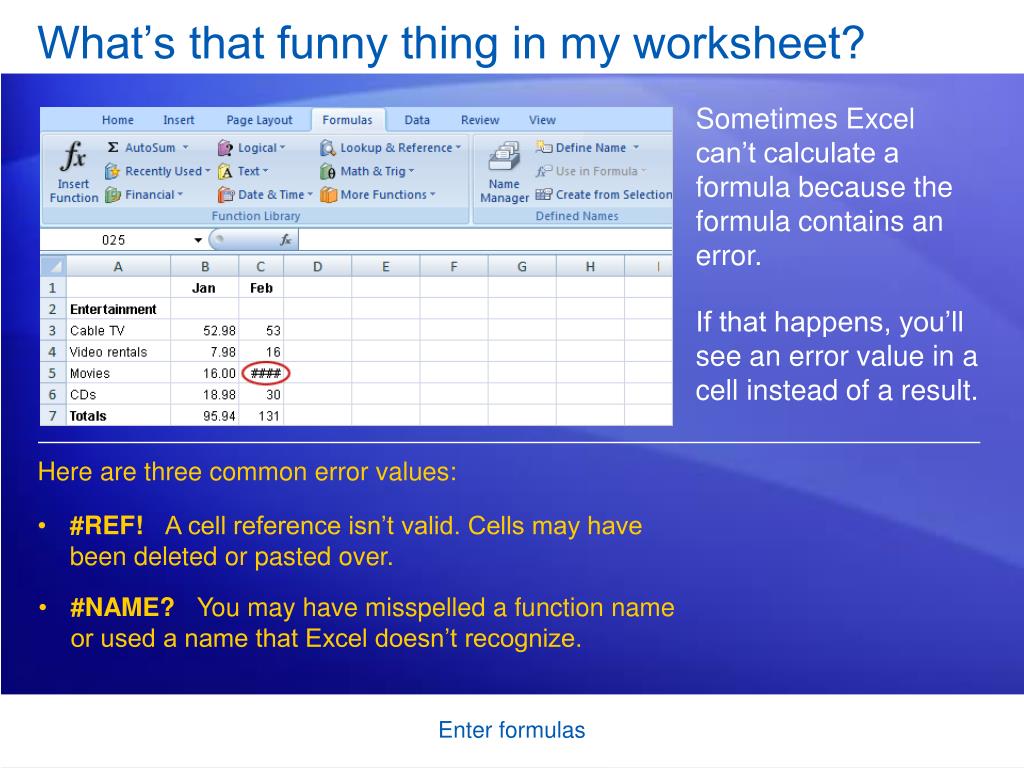Switch to the Data tab
The height and width of the screenshot is (768, 1024).
click(417, 120)
